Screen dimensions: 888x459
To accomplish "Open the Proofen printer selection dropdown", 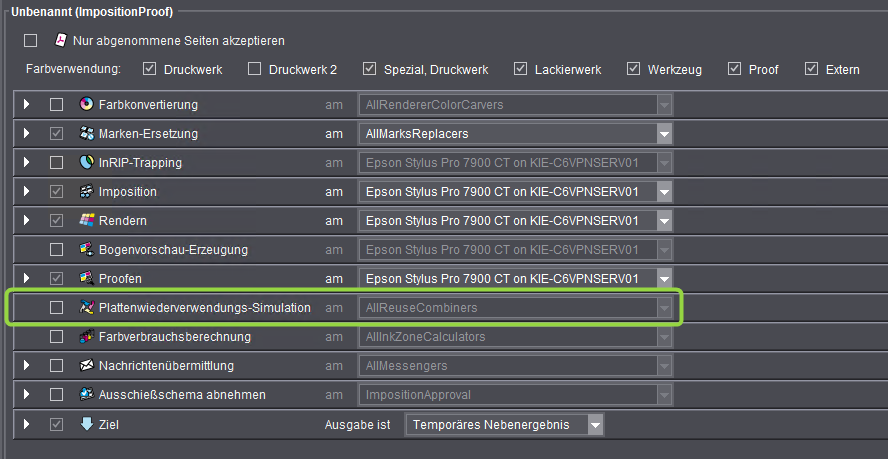I will [x=663, y=278].
